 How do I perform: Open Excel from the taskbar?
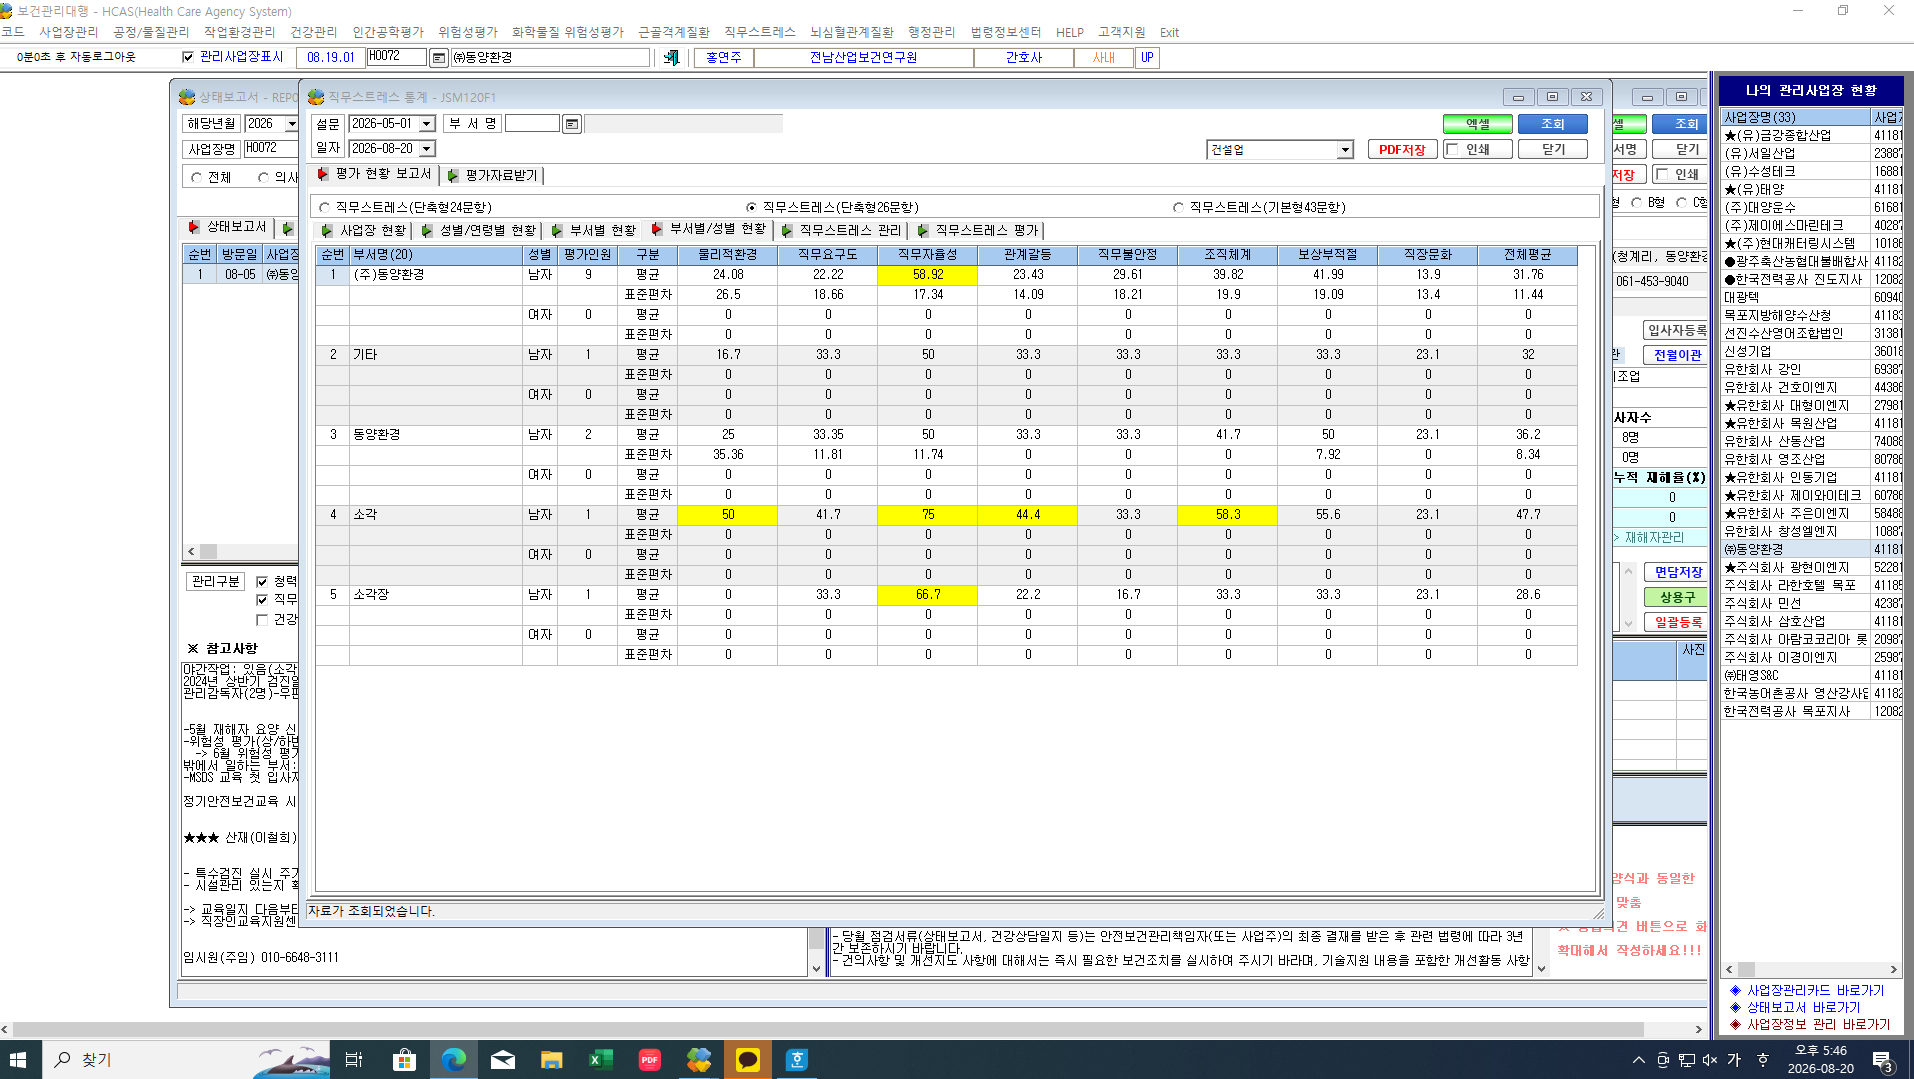click(600, 1059)
